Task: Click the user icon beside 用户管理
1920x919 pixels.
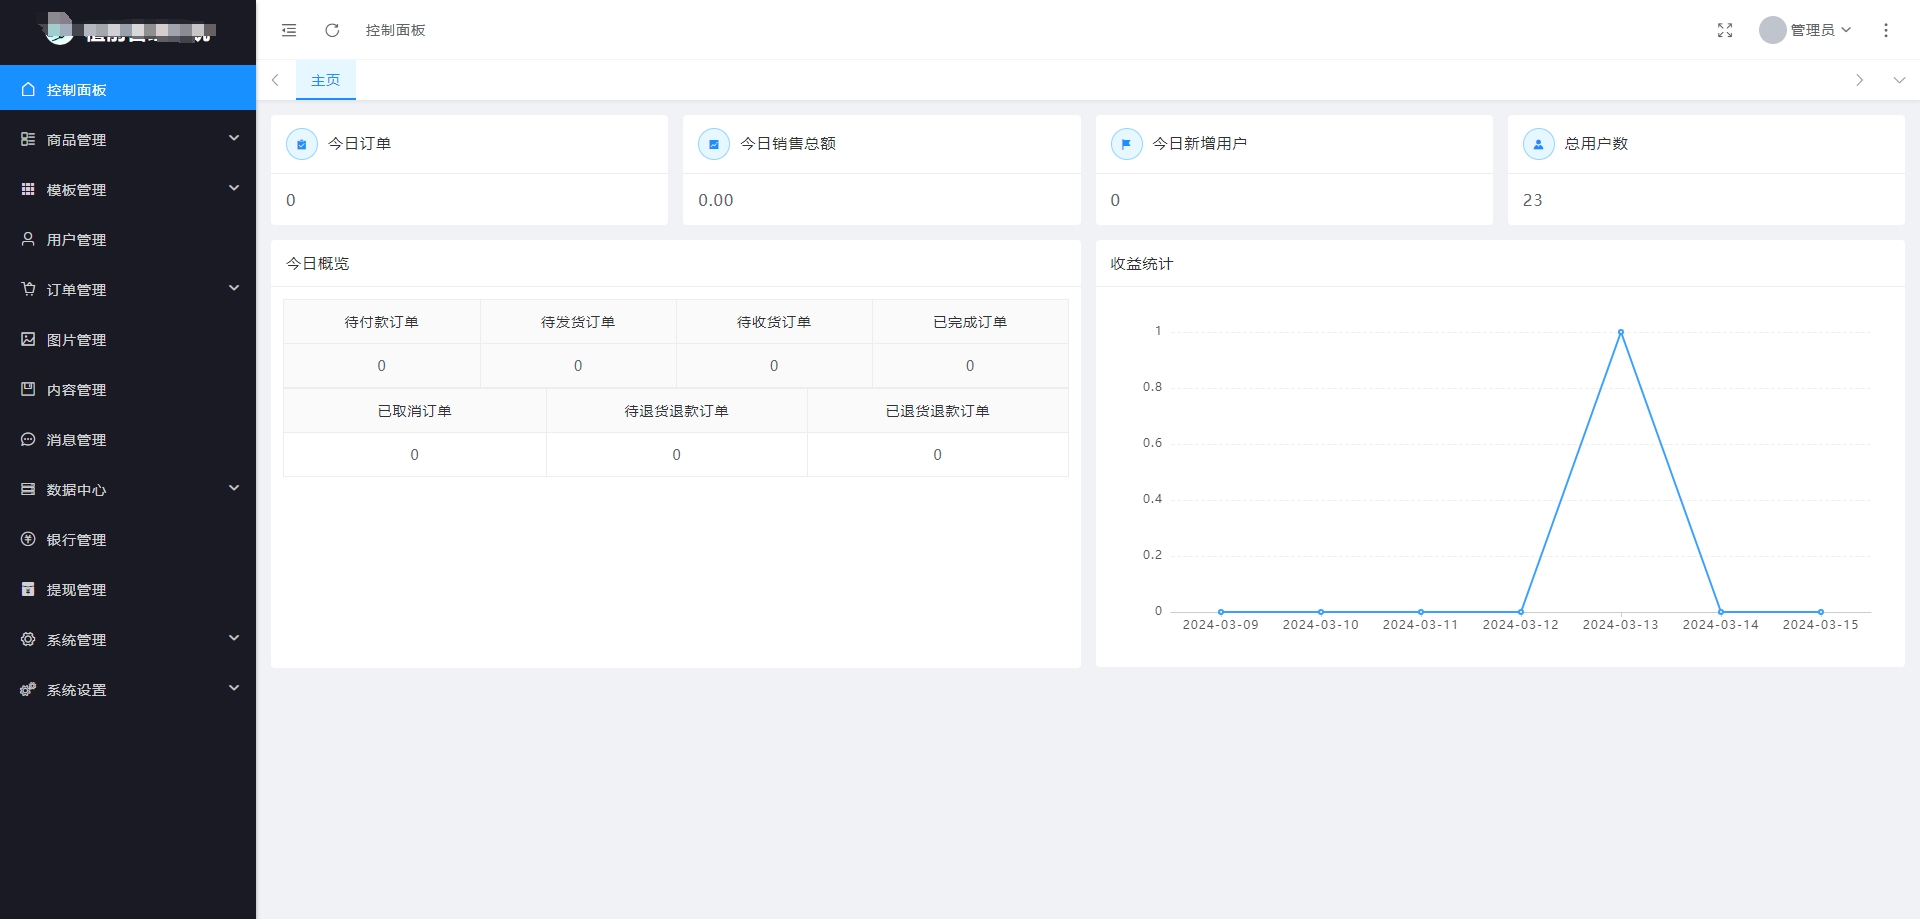Action: 28,239
